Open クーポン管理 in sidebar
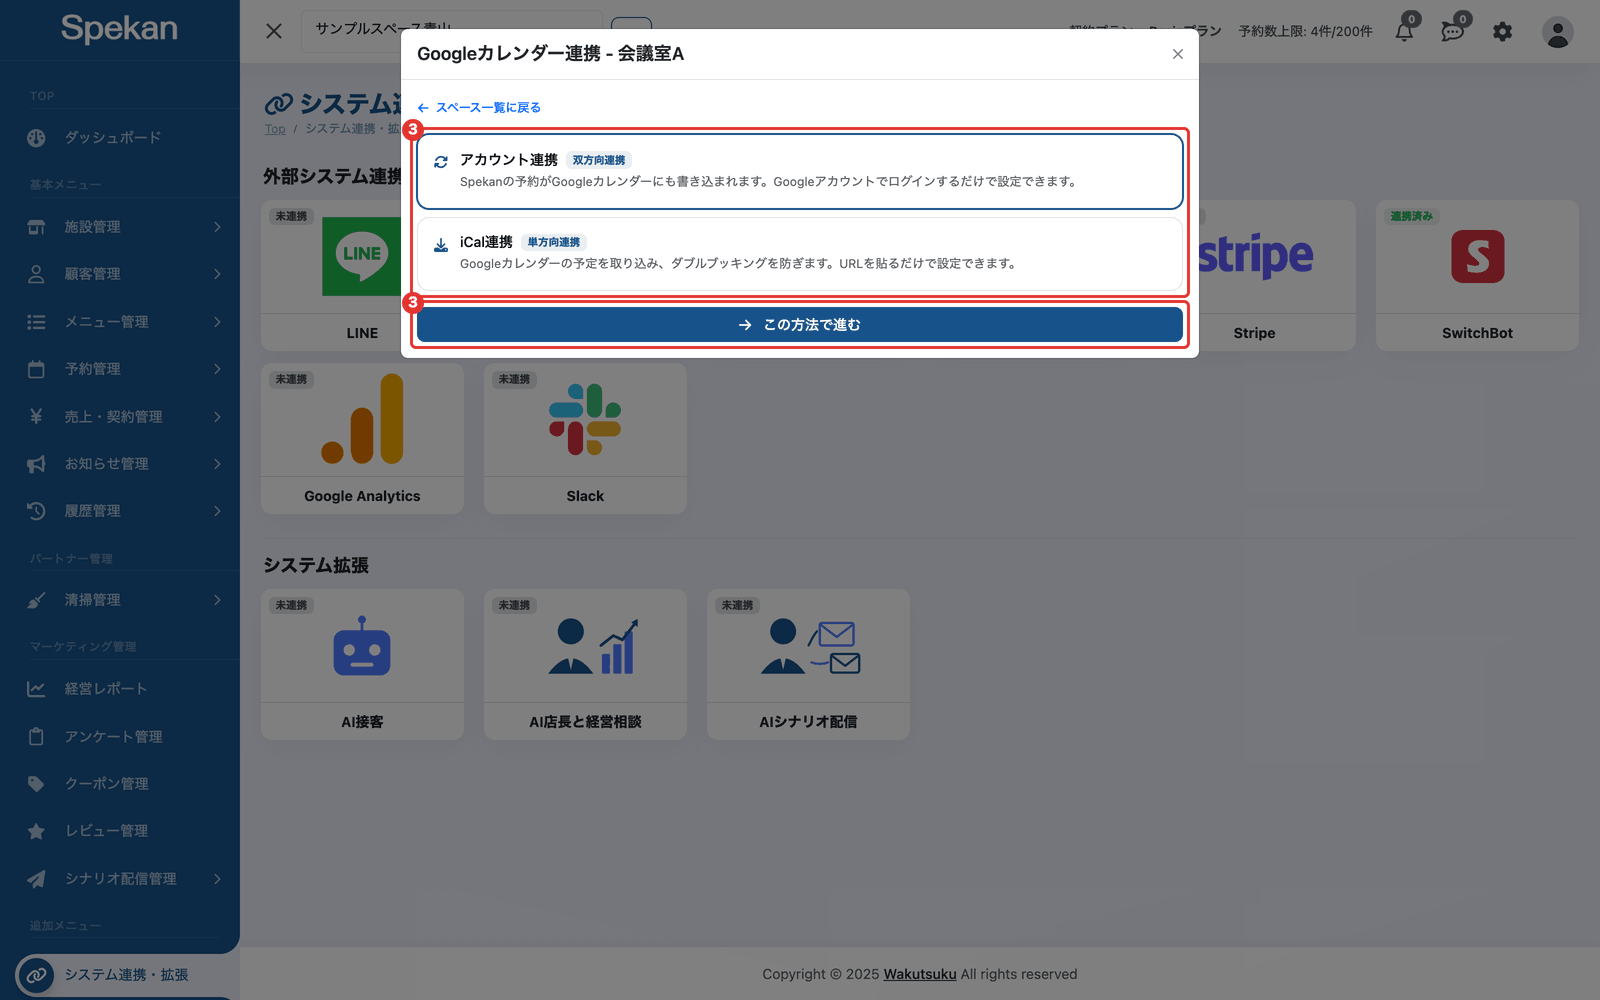Image resolution: width=1600 pixels, height=1000 pixels. pyautogui.click(x=120, y=784)
